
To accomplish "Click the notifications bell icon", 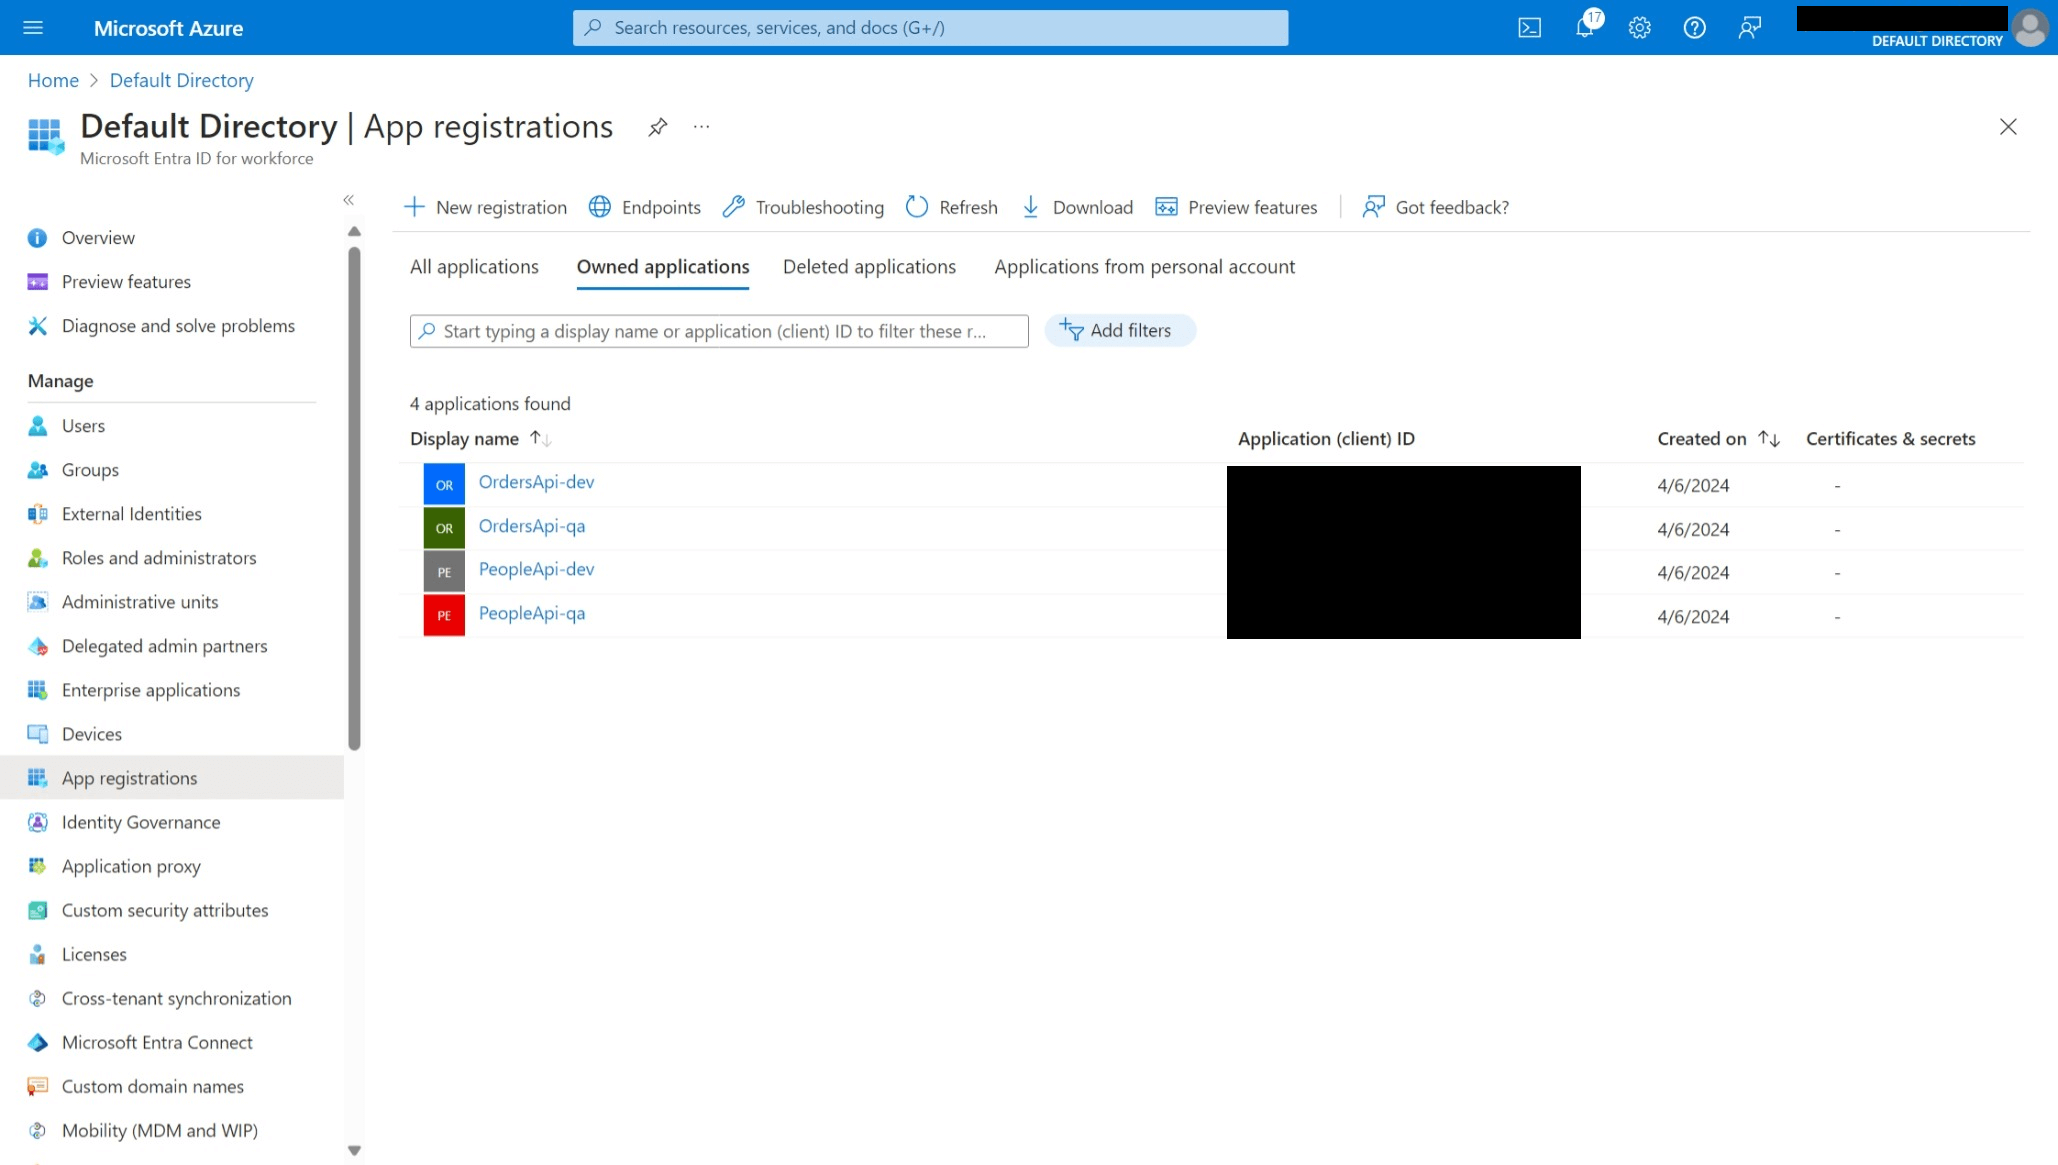I will coord(1583,27).
